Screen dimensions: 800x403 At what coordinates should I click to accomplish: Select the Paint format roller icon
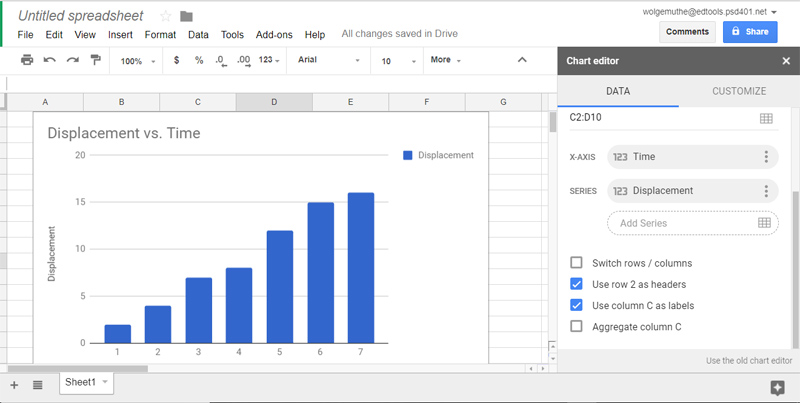click(x=96, y=60)
